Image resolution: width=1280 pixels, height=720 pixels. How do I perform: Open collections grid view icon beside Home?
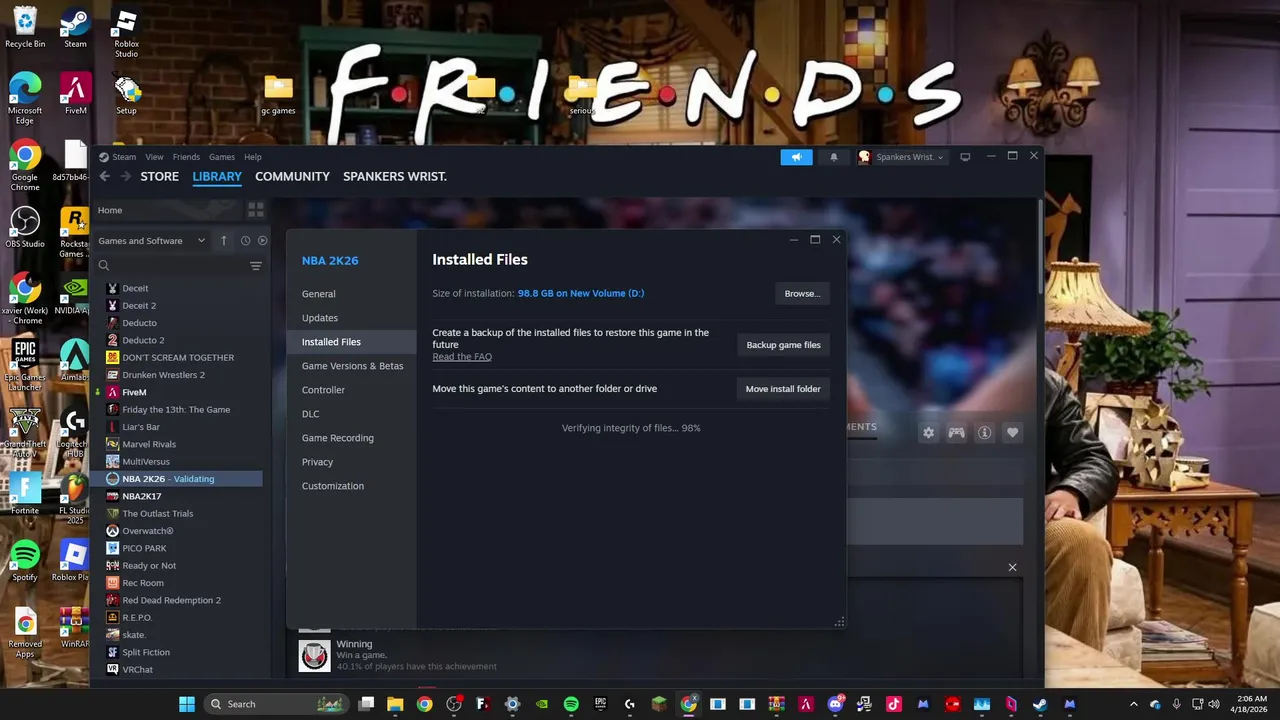click(256, 210)
